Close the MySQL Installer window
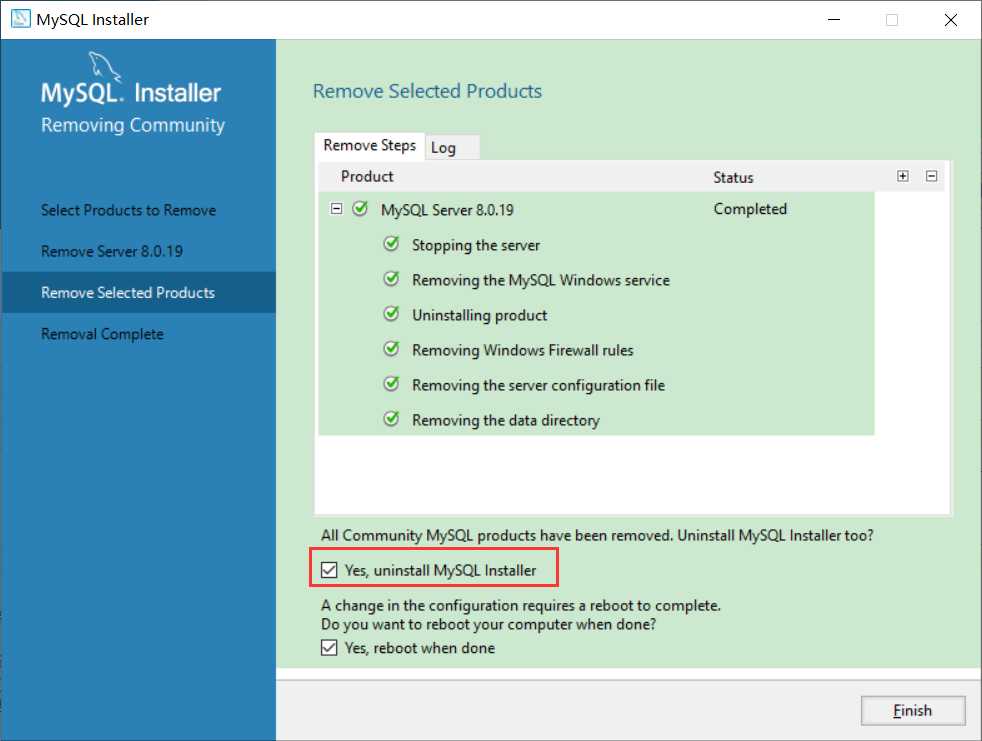The height and width of the screenshot is (741, 982). (x=951, y=19)
